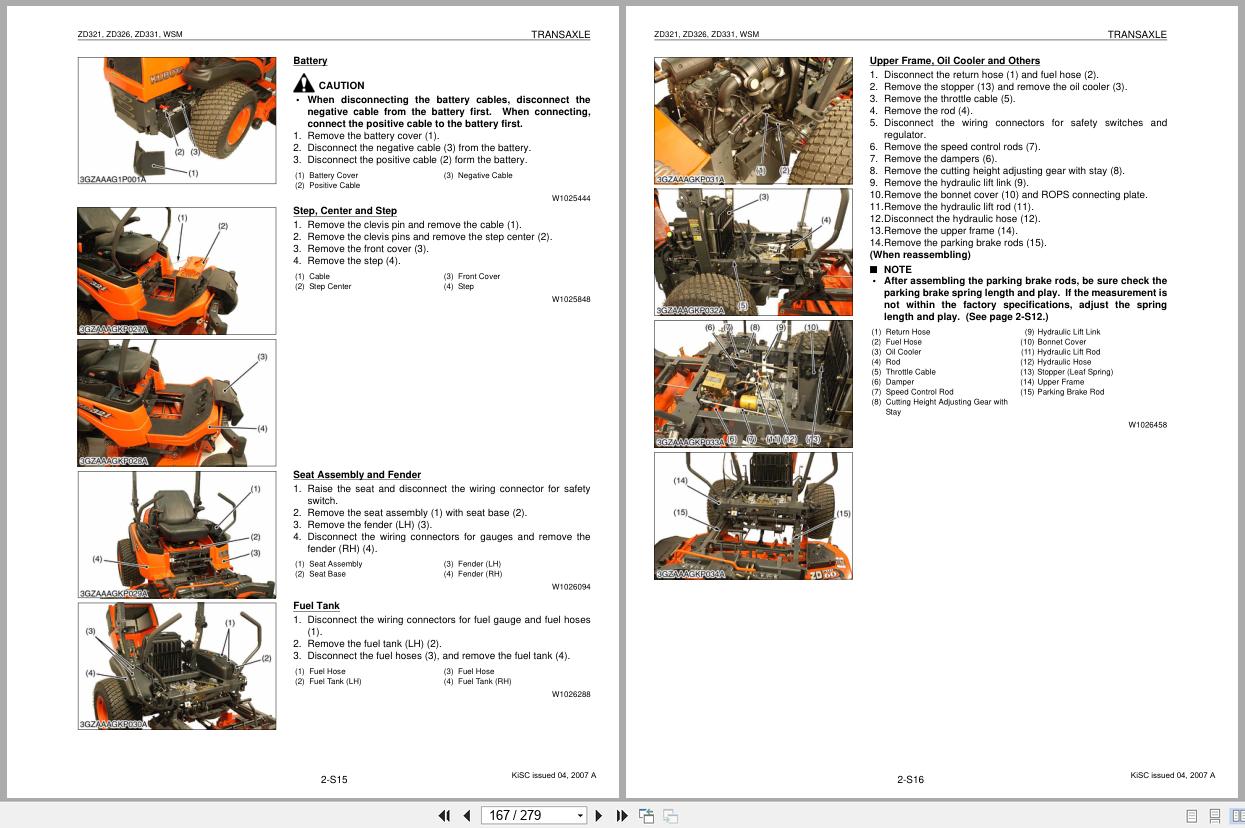Open the Seat Assembly and Fender section
Image resolution: width=1245 pixels, height=828 pixels.
[356, 474]
